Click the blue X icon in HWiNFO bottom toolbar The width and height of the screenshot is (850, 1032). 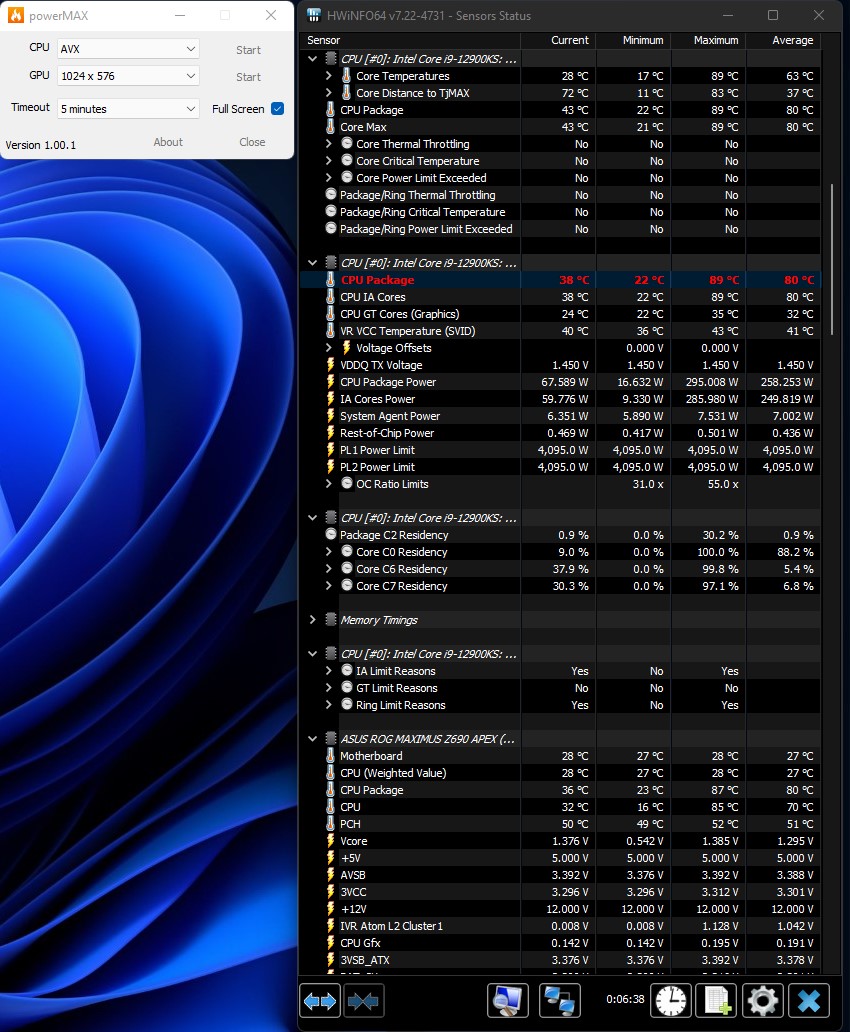click(x=809, y=1001)
